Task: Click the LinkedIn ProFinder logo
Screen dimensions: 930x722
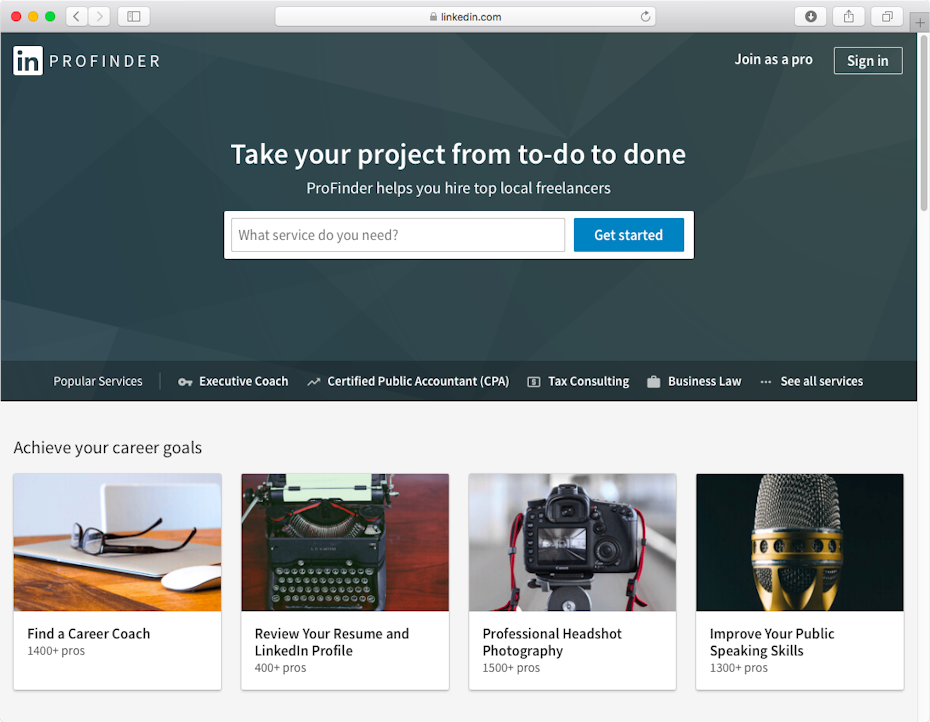Action: (x=86, y=61)
